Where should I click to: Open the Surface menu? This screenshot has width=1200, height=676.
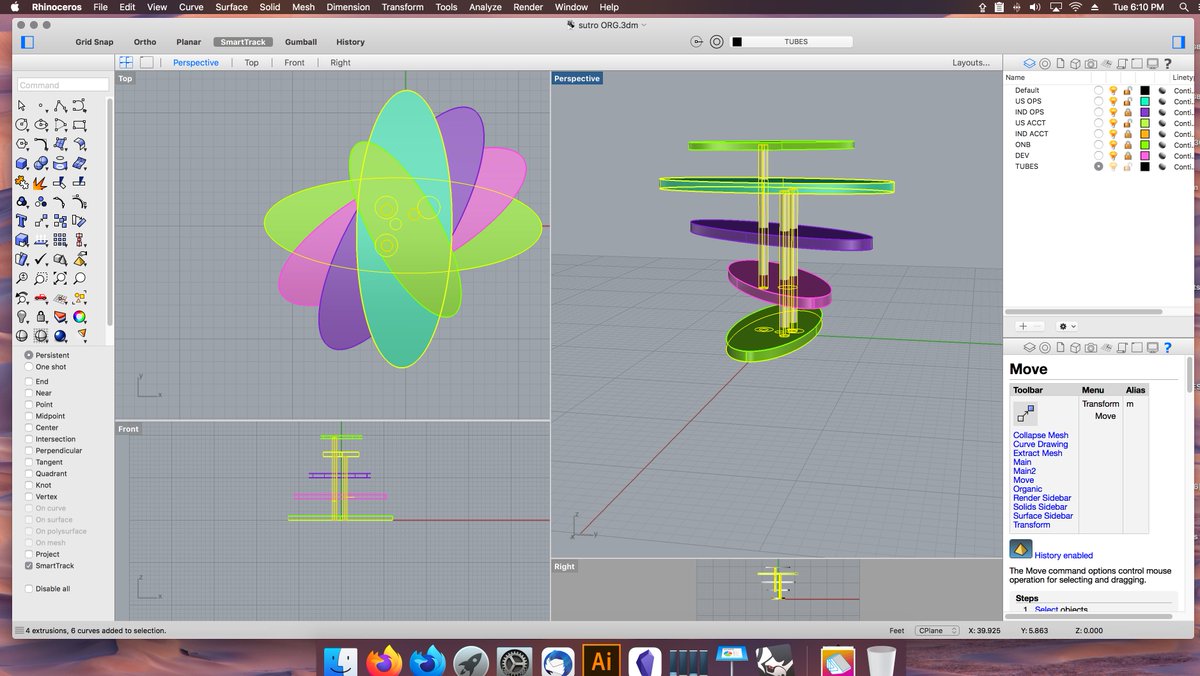[231, 7]
